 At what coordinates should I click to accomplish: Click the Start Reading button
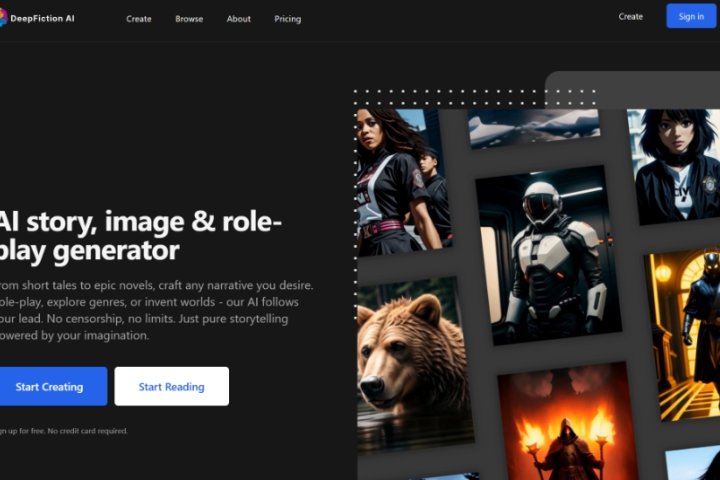(172, 386)
